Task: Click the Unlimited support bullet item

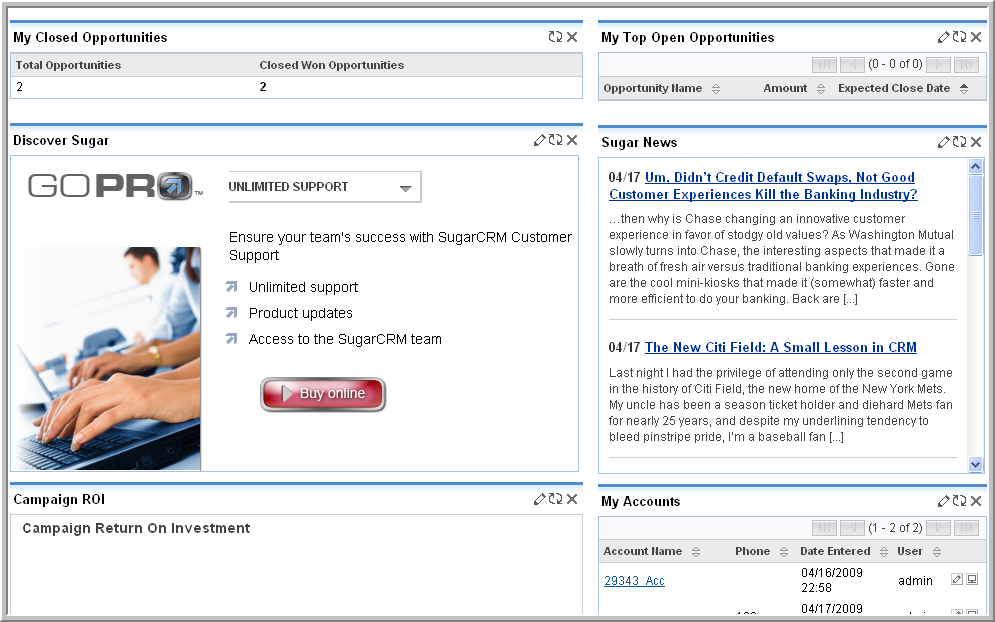Action: coord(303,287)
